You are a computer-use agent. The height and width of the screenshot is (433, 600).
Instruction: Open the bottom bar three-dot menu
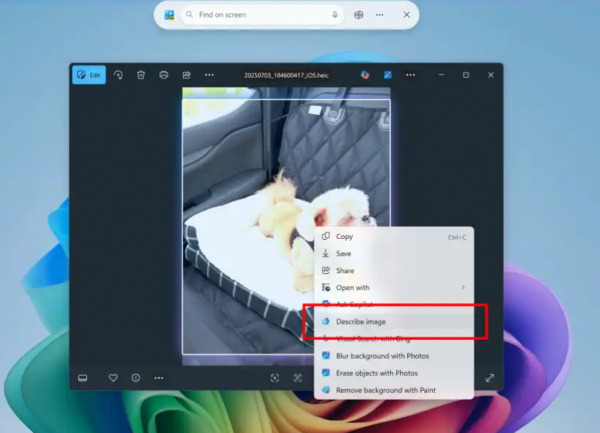pos(159,378)
